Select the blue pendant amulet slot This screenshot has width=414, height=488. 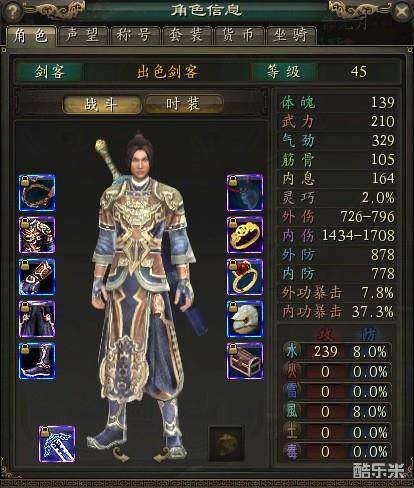[245, 193]
